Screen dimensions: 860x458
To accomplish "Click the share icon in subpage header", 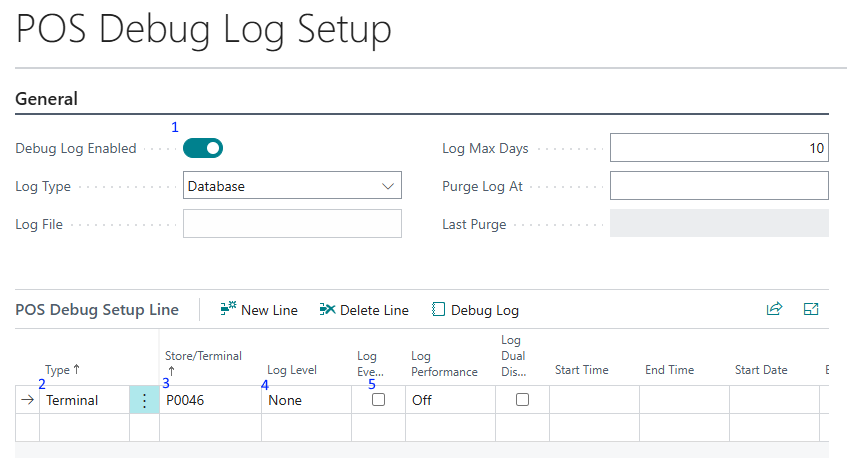I will coord(774,310).
